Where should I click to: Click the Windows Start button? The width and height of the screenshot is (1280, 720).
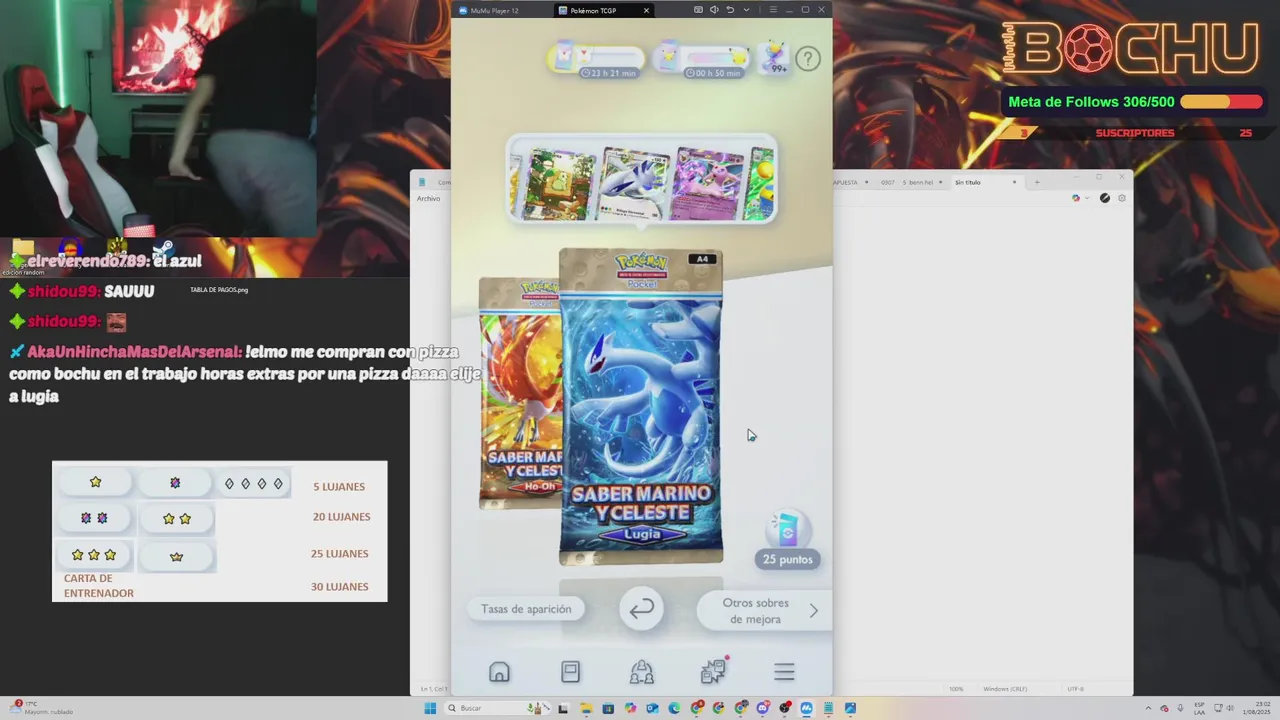click(430, 708)
